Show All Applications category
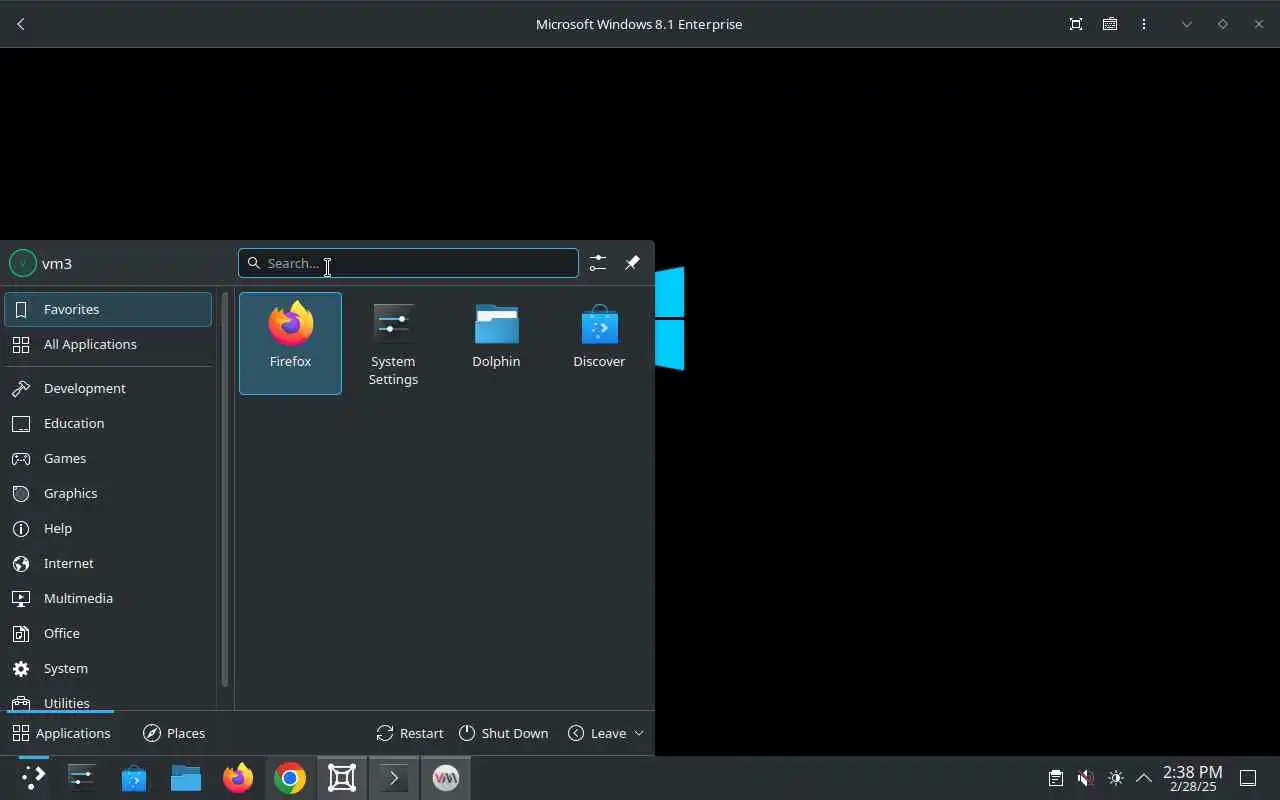1280x800 pixels. point(108,344)
